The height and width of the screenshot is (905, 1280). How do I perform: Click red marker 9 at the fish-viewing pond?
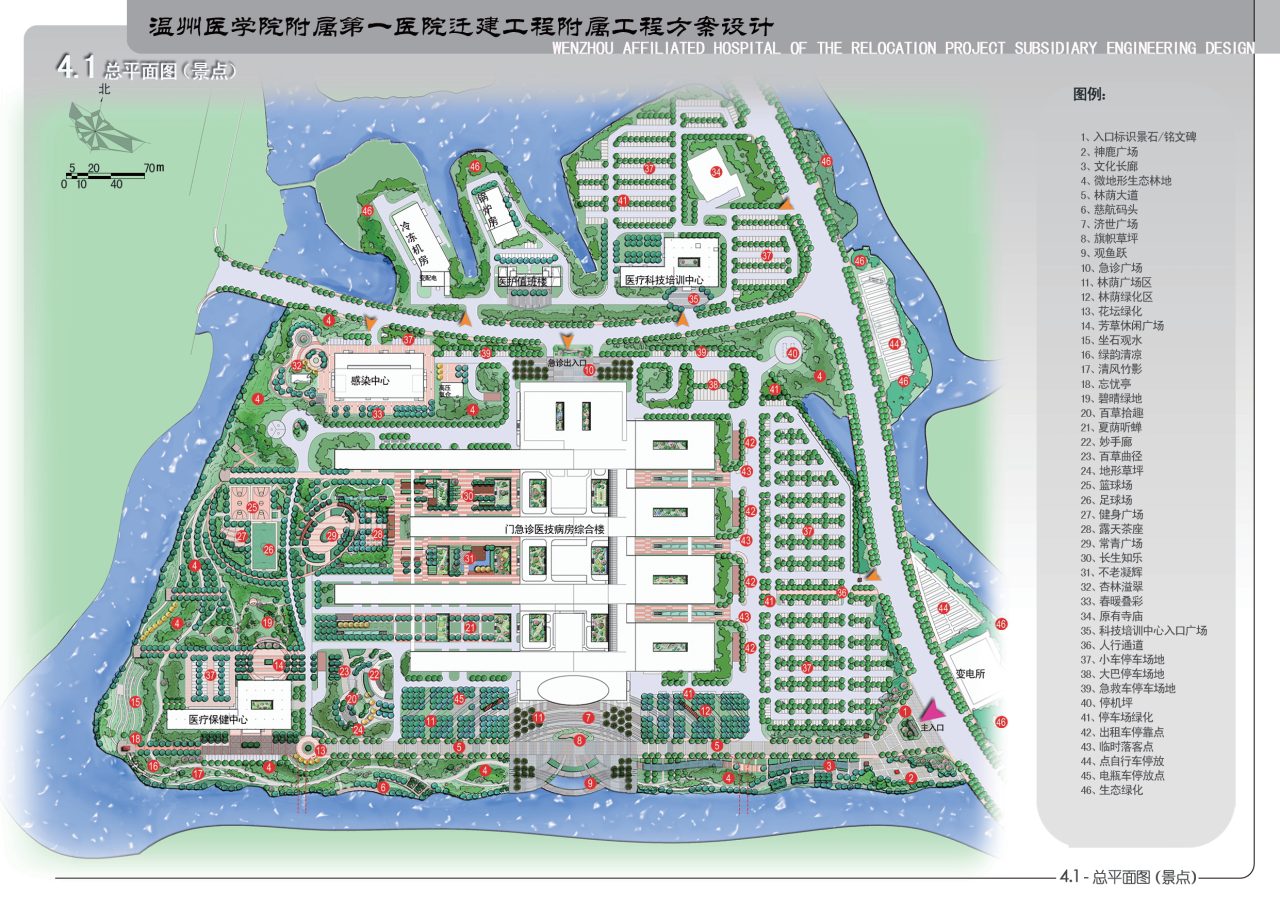[x=590, y=783]
